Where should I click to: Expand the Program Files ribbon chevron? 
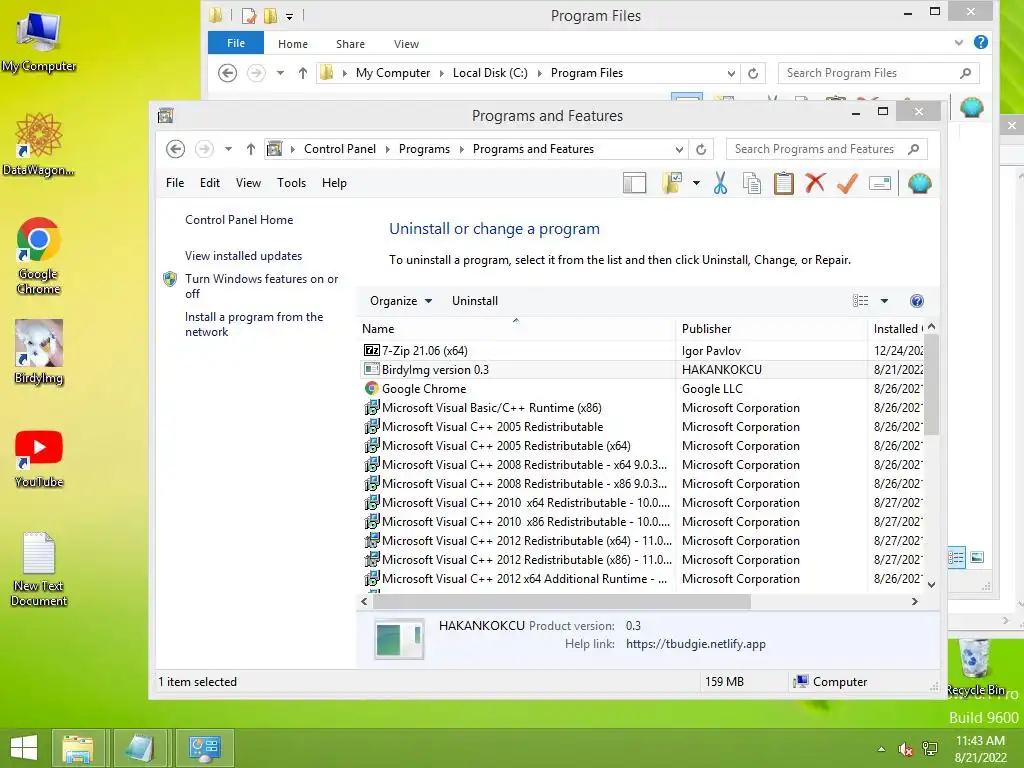click(x=959, y=43)
